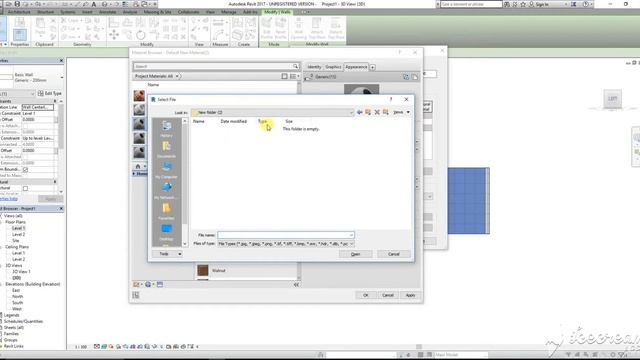Viewport: 640px width, 360px height.
Task: Click OK in Material Browser
Action: pyautogui.click(x=365, y=295)
